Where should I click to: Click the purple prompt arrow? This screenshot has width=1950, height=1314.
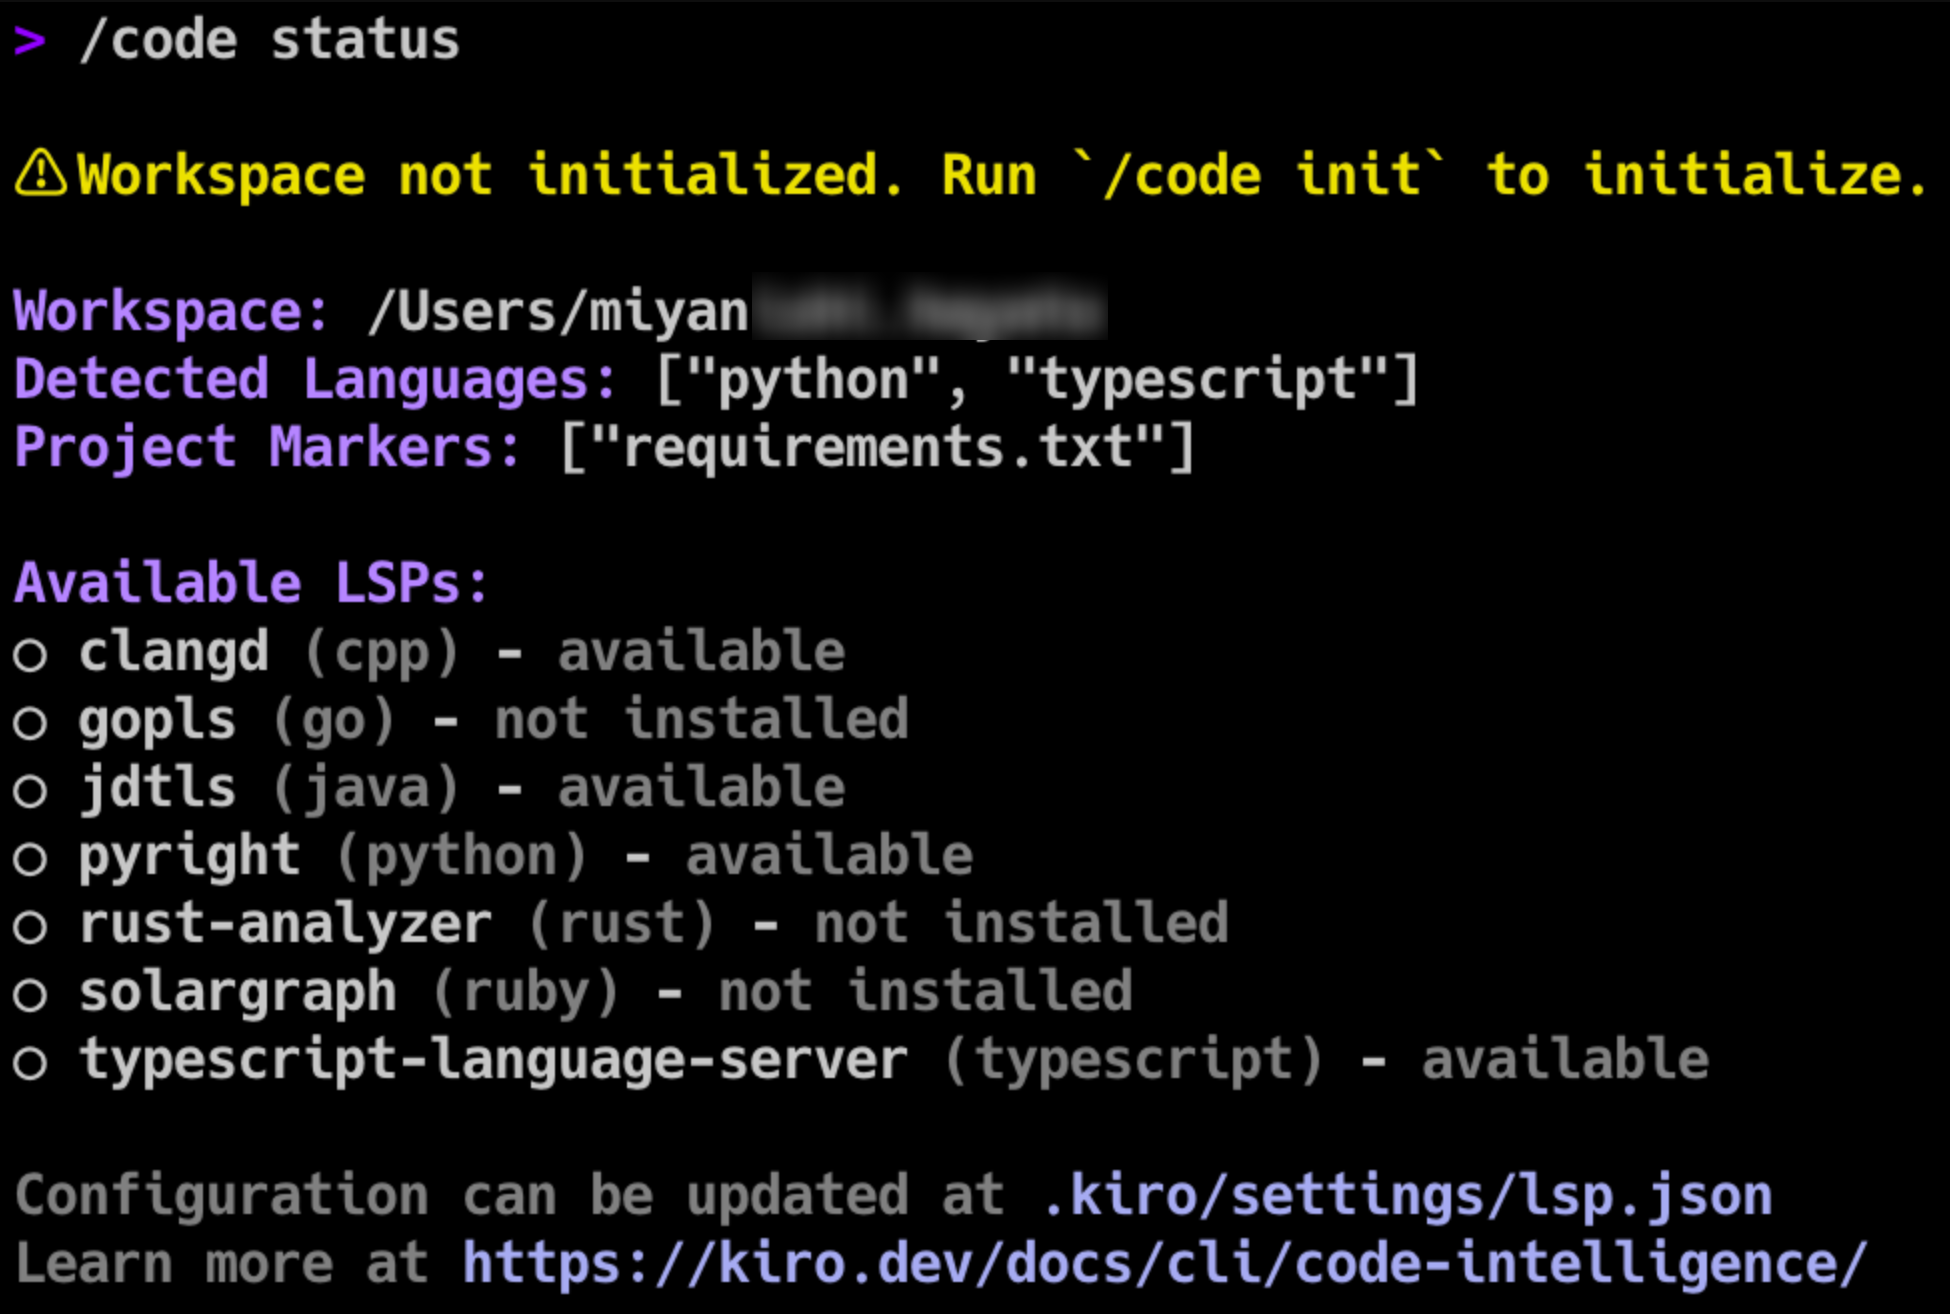tap(30, 38)
